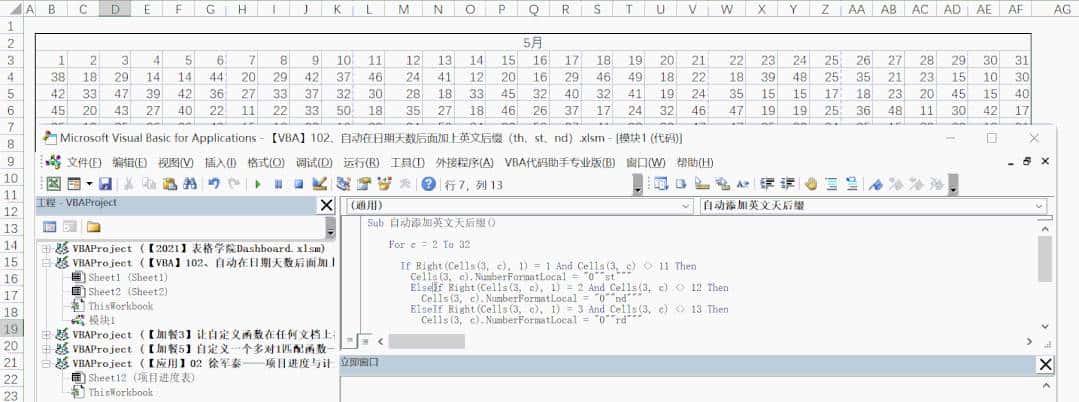Expand the 【2021】表格学院Dashboard project node
1079x402 pixels.
pos(46,249)
